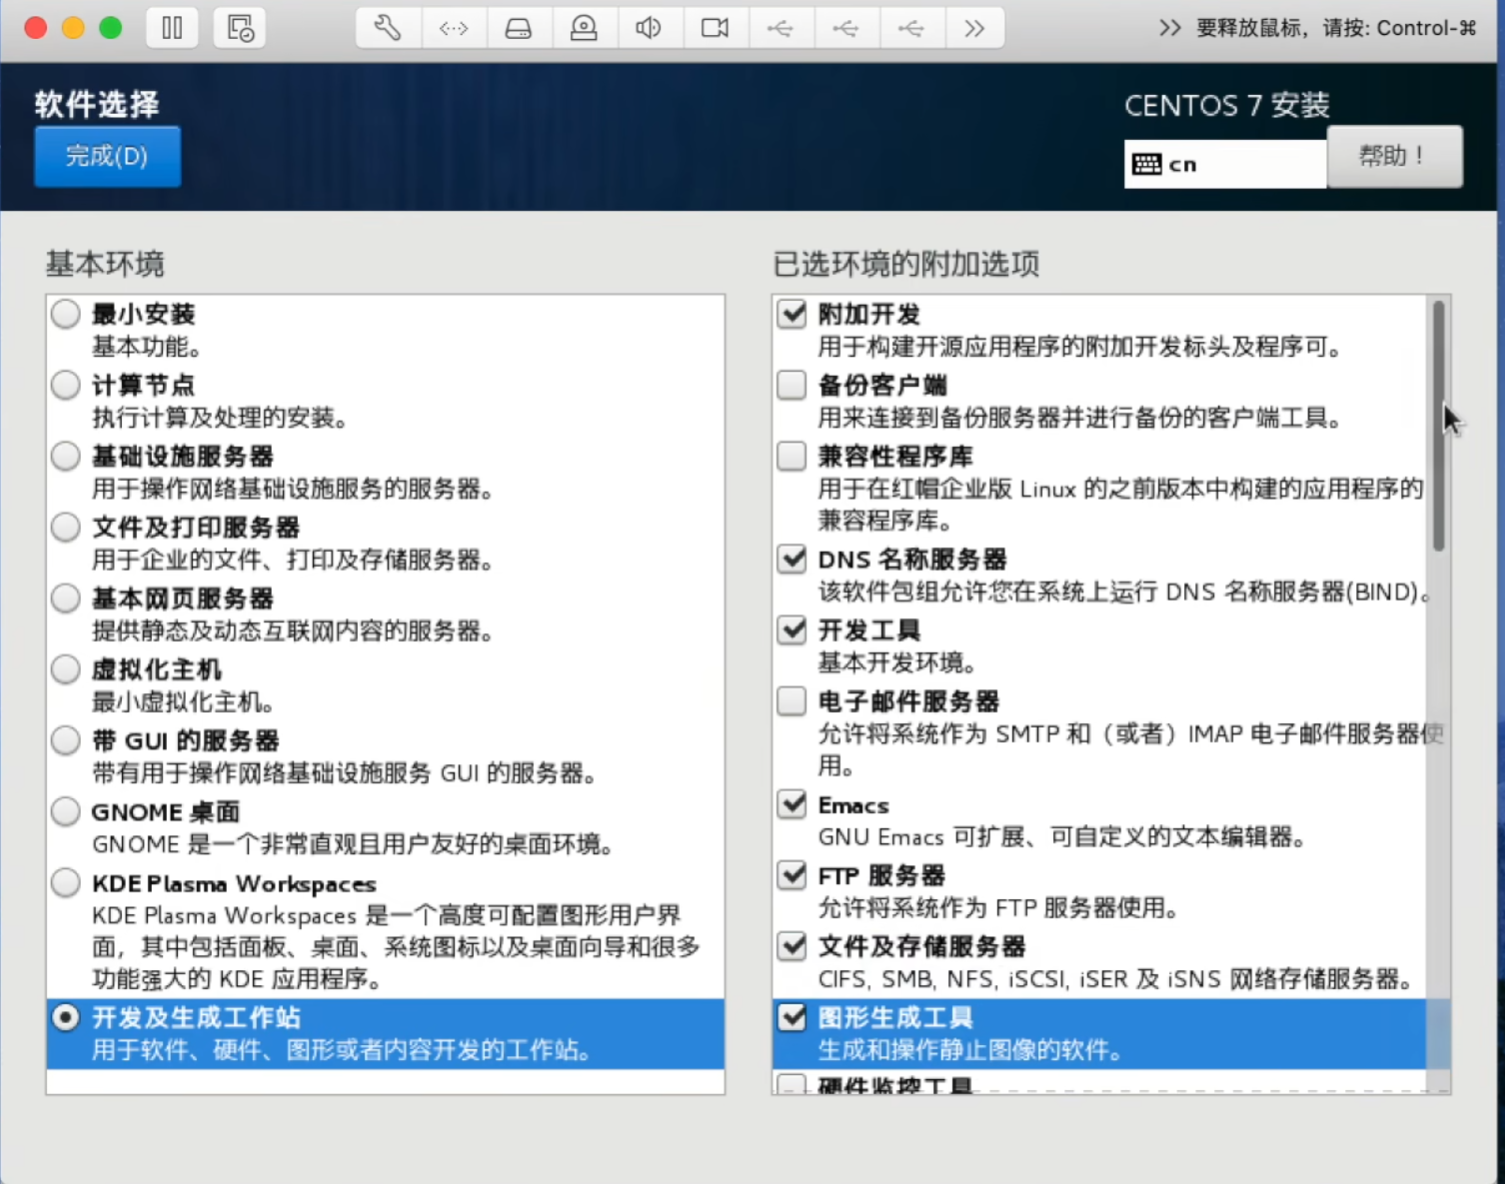Connect the first USB device icon
Image resolution: width=1505 pixels, height=1184 pixels.
pyautogui.click(x=780, y=28)
